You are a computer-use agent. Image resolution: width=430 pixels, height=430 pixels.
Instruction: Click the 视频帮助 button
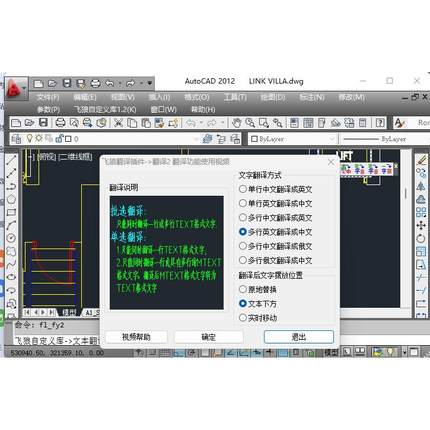(x=136, y=337)
